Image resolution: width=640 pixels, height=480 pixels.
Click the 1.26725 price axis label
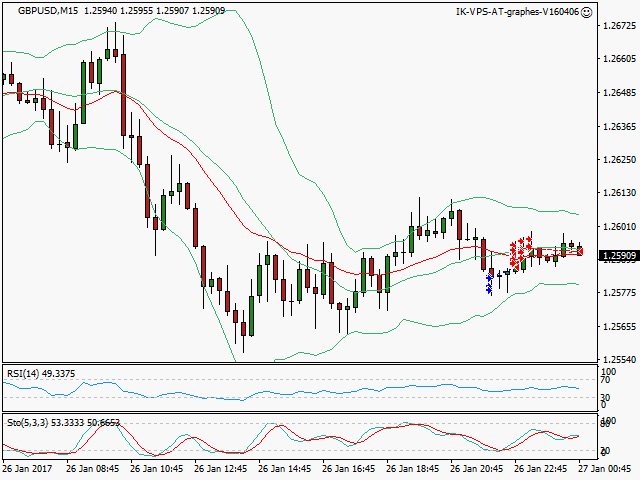pos(619,27)
